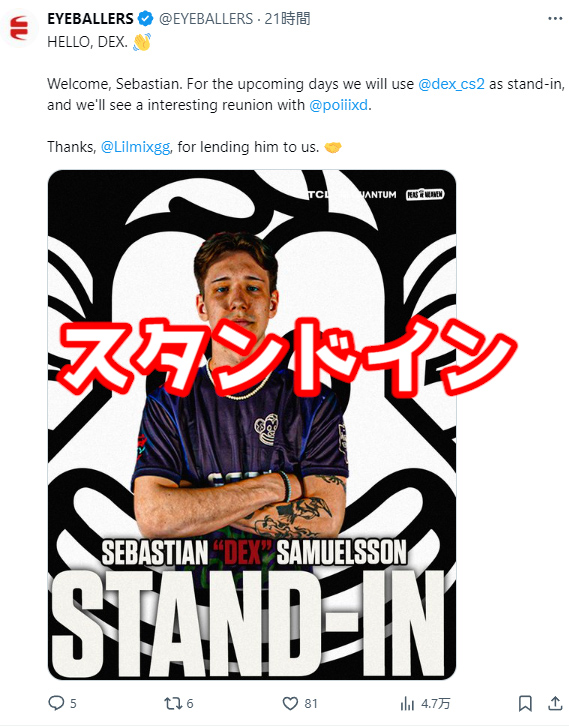This screenshot has width=569, height=727.
Task: Open the @poiiixd mention link
Action: coord(339,105)
